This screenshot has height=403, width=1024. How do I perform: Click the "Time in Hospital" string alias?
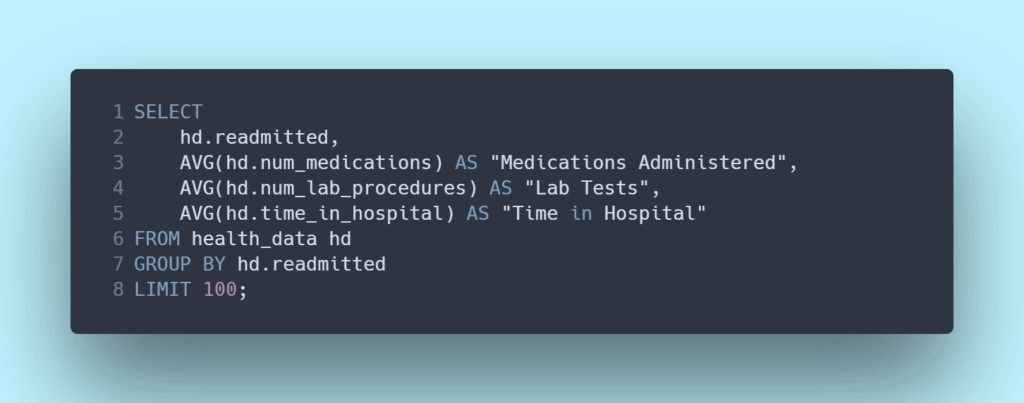pyautogui.click(x=598, y=214)
